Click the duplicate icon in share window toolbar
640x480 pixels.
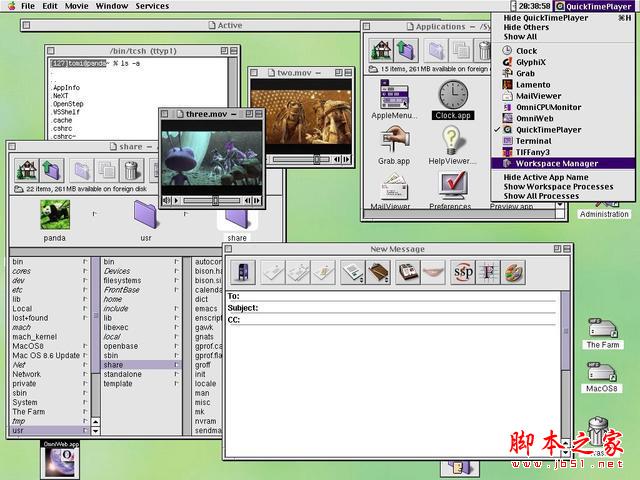[107, 170]
